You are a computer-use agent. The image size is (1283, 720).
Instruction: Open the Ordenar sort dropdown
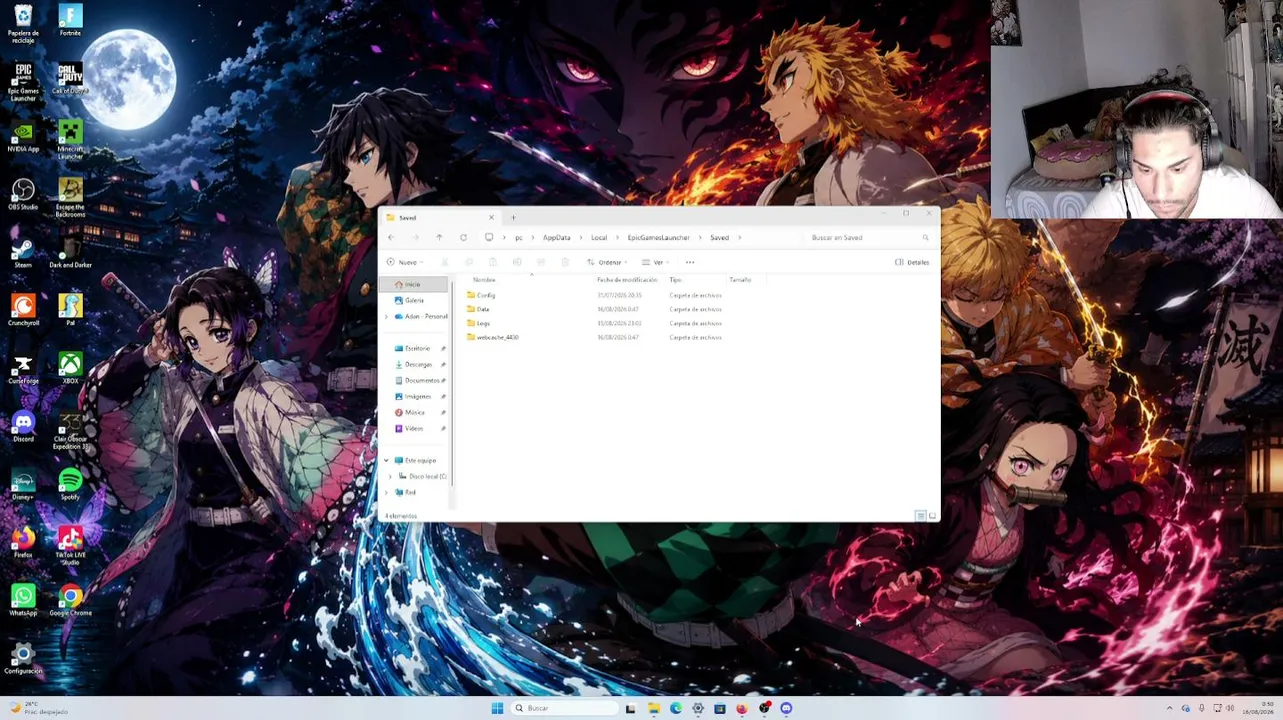click(x=606, y=262)
